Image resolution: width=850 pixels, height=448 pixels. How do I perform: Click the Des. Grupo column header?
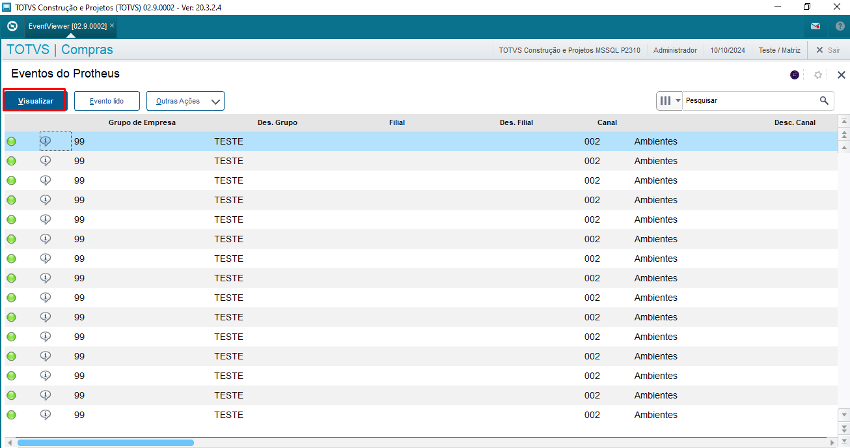coord(278,123)
